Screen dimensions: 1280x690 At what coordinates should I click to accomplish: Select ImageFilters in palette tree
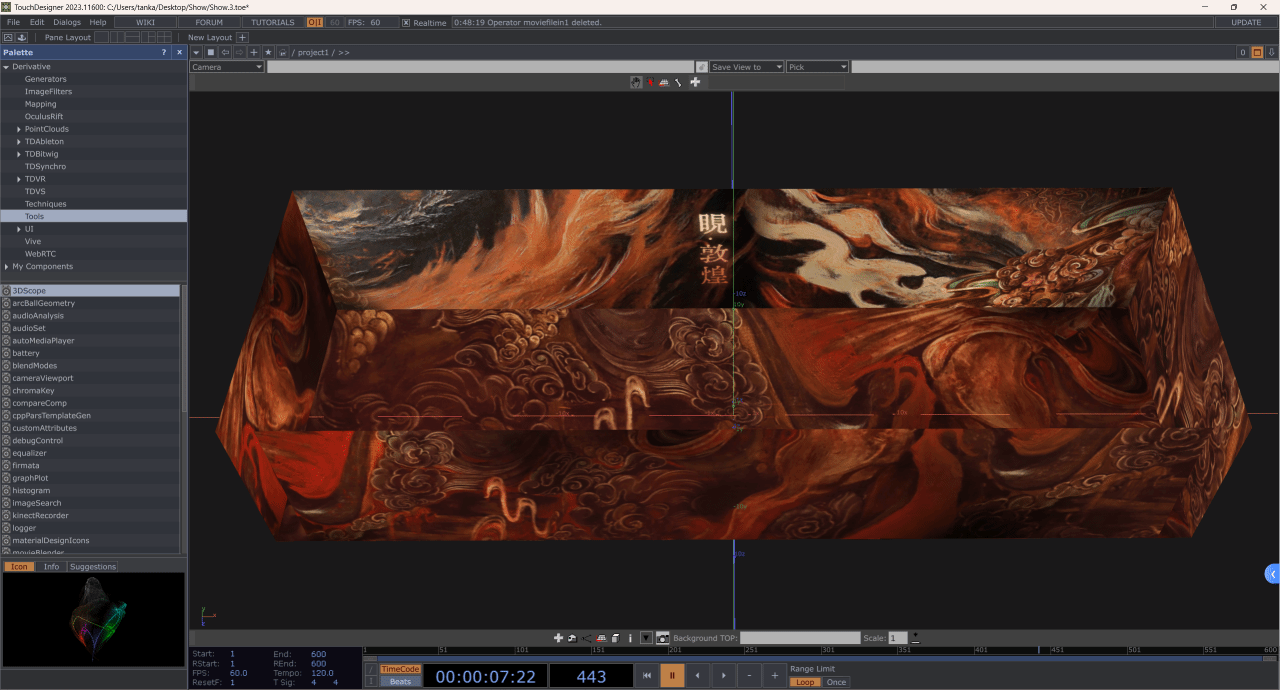[x=48, y=91]
